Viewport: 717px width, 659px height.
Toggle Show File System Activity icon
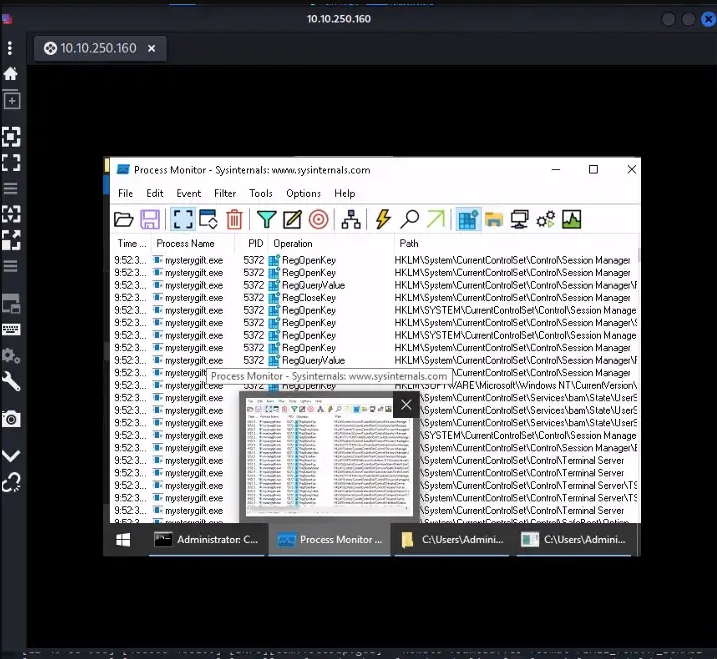[494, 220]
